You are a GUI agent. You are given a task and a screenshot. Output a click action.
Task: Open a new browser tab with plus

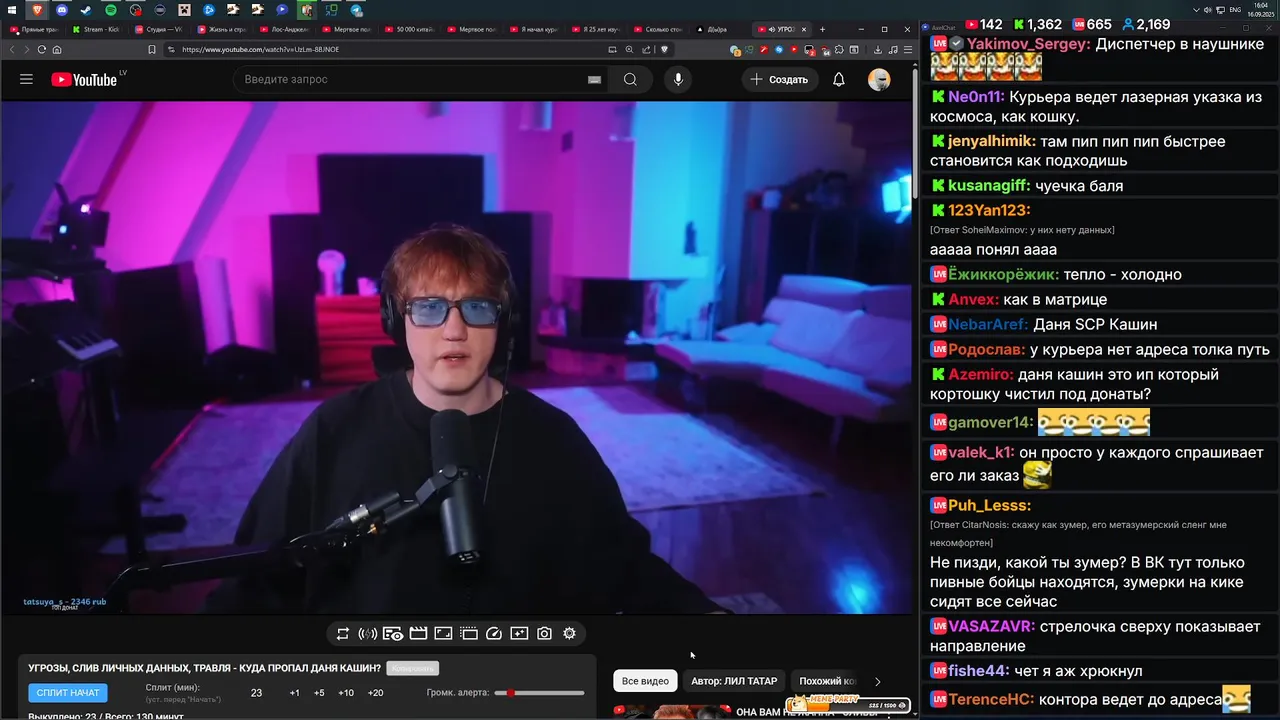pos(822,29)
